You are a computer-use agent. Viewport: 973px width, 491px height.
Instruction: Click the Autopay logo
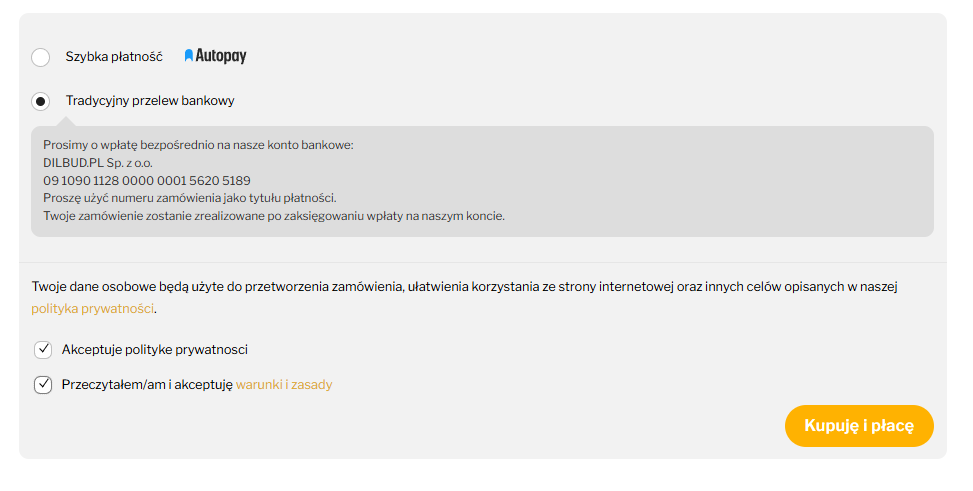tap(215, 57)
